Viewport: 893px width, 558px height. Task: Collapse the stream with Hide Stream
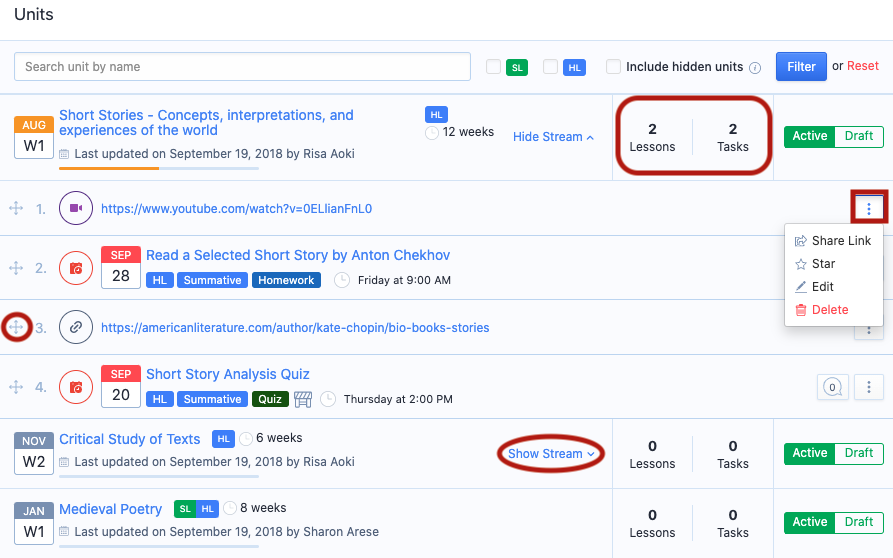click(553, 137)
